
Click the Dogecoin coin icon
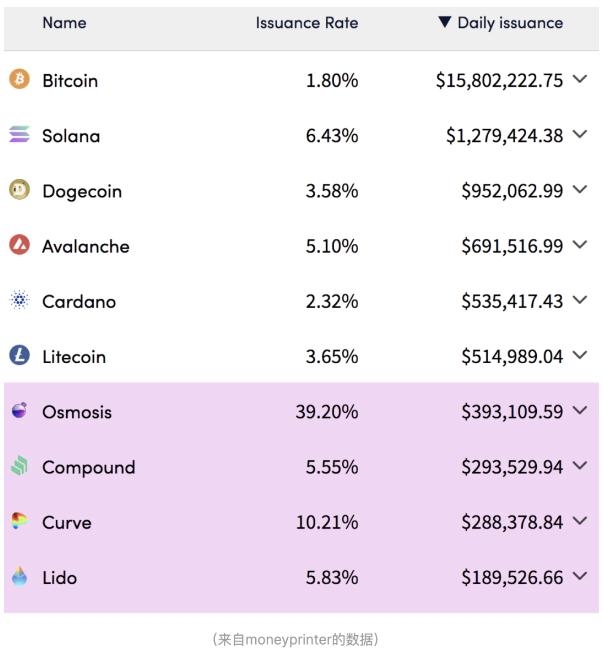[19, 190]
